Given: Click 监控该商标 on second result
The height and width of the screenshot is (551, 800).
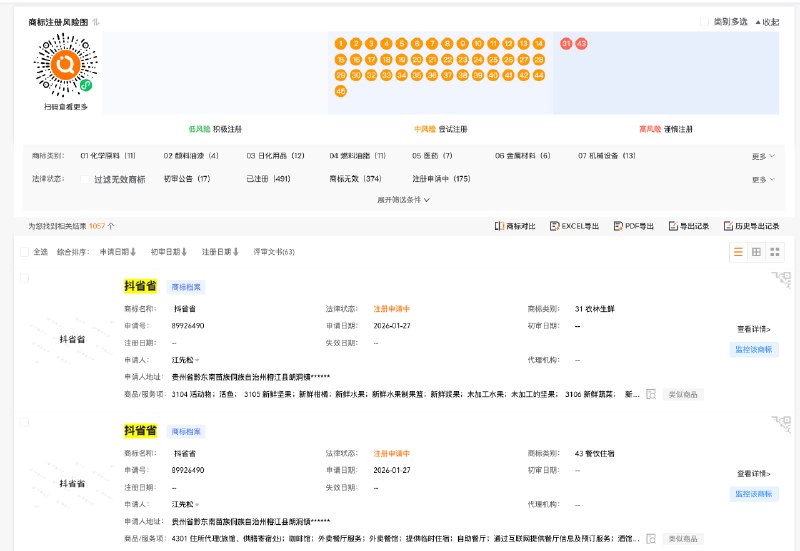Looking at the screenshot, I should pyautogui.click(x=753, y=494).
